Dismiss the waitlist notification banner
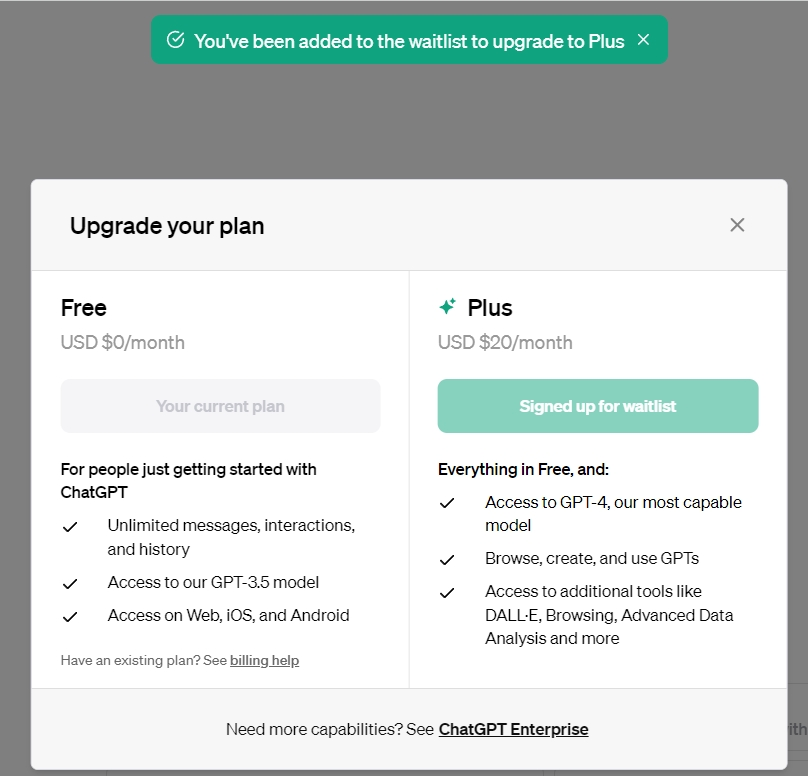This screenshot has height=776, width=808. click(643, 40)
